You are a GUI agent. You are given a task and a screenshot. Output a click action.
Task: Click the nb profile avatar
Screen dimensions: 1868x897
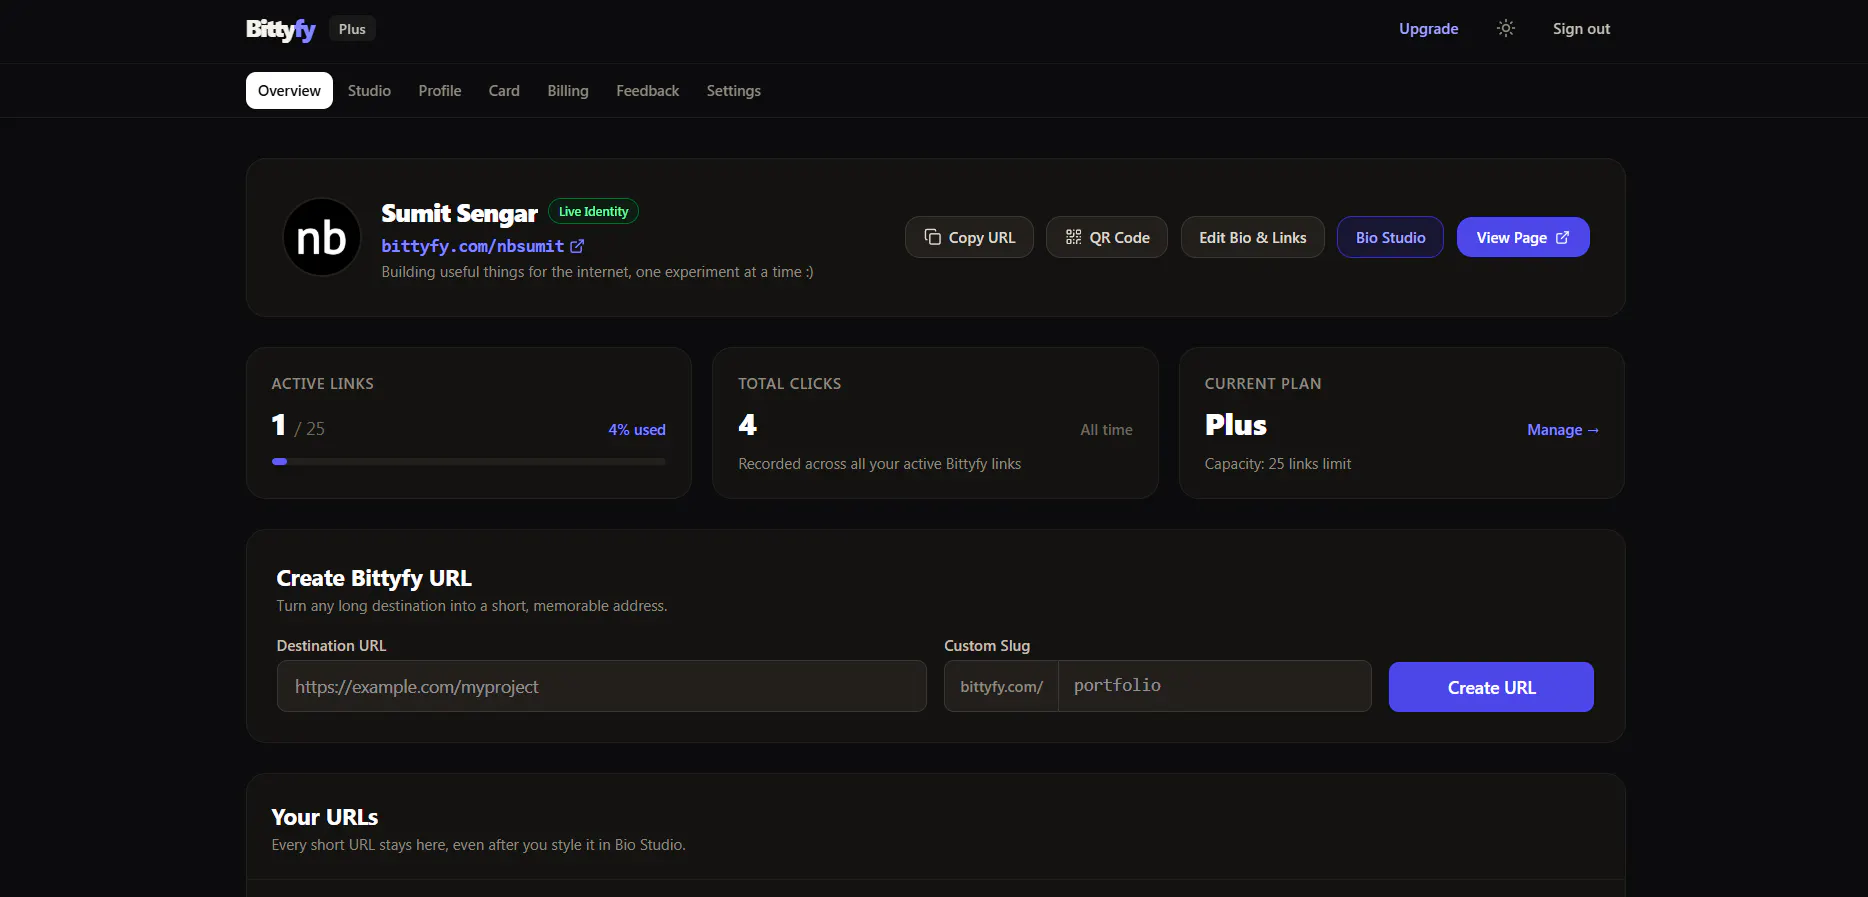coord(322,237)
